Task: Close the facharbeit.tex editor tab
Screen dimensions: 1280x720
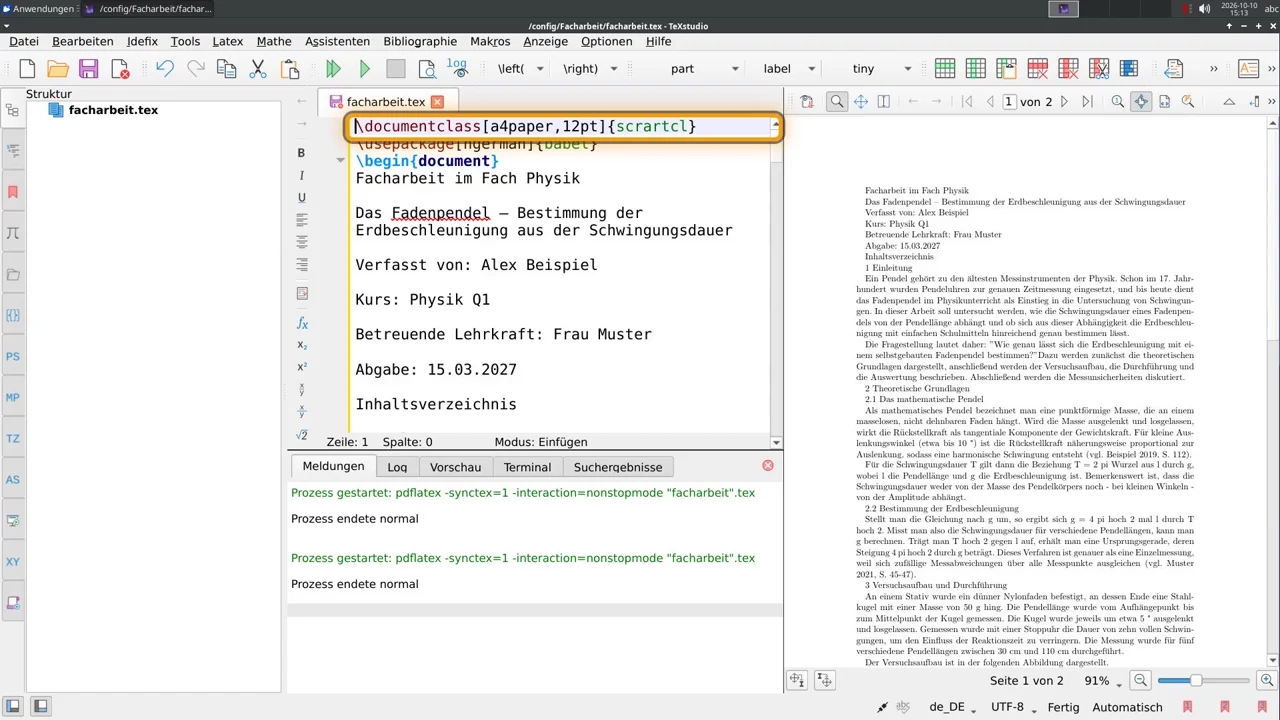Action: 437,102
